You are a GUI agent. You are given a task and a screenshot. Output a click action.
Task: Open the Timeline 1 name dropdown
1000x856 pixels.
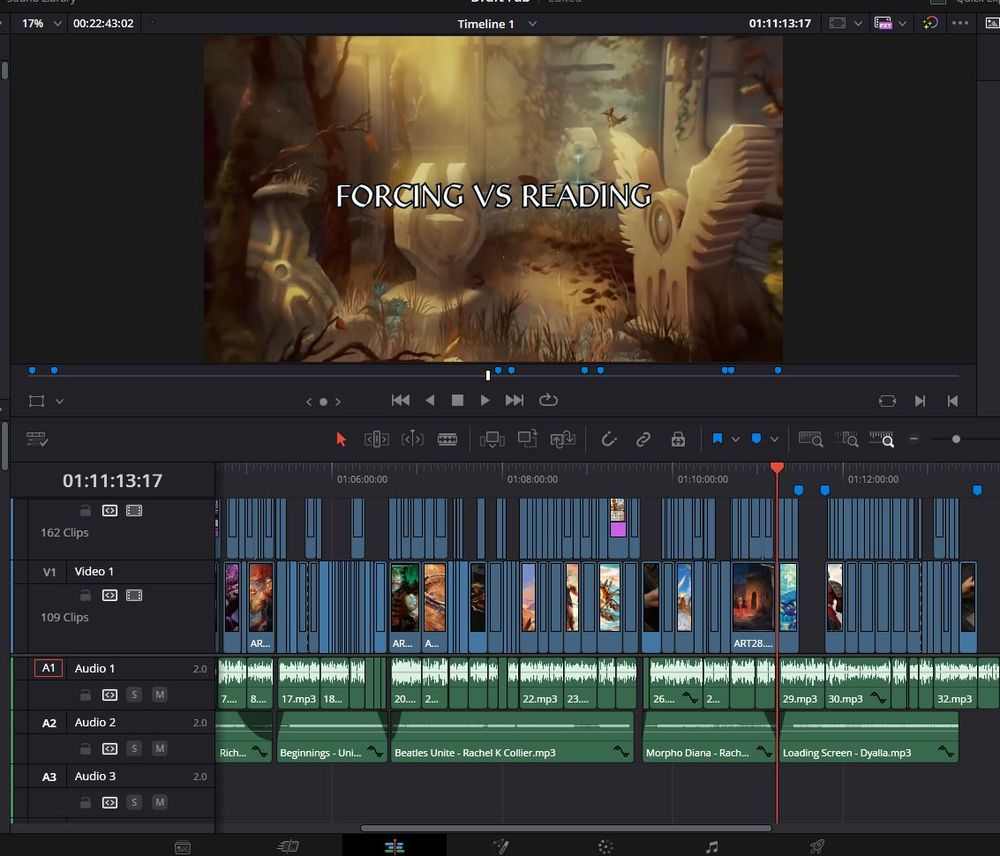coord(533,24)
